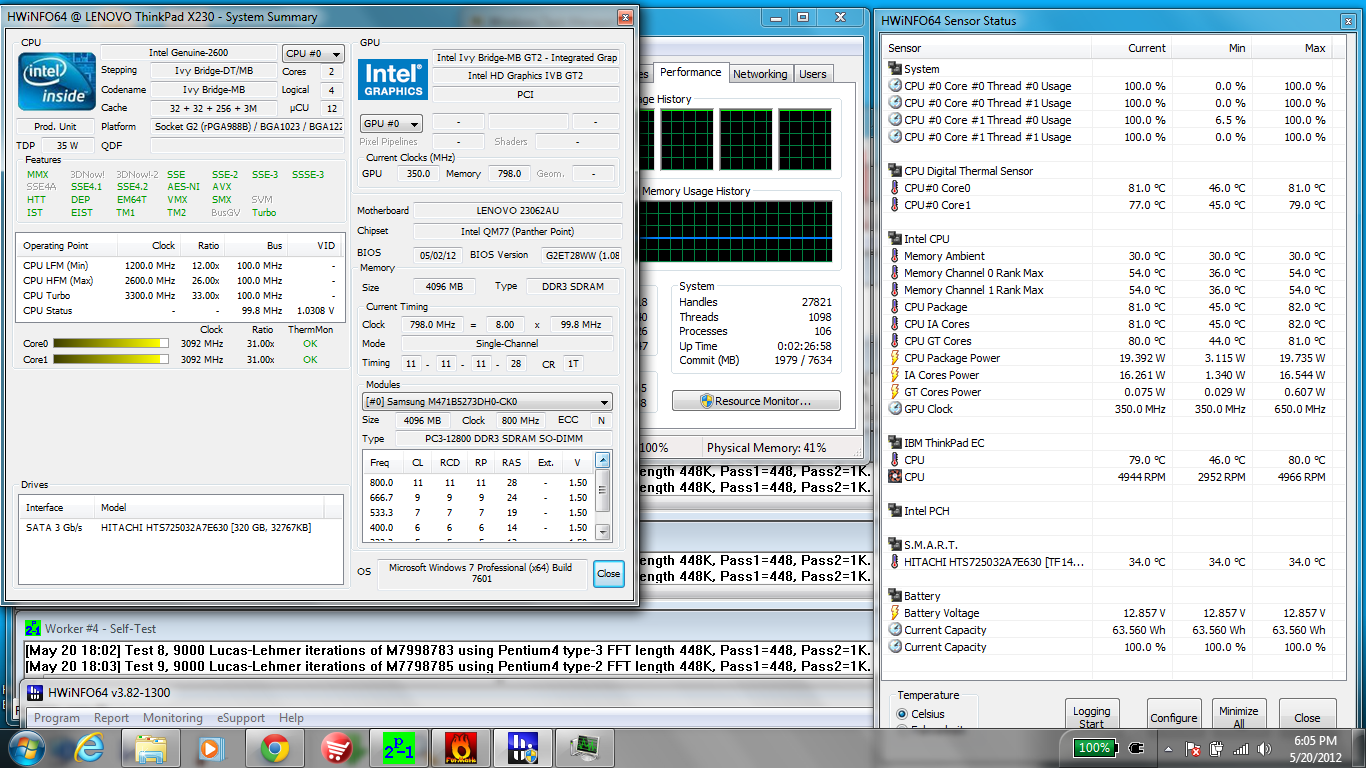Open the Windows Start menu
Screen dimensions: 1366x768
tap(27, 747)
